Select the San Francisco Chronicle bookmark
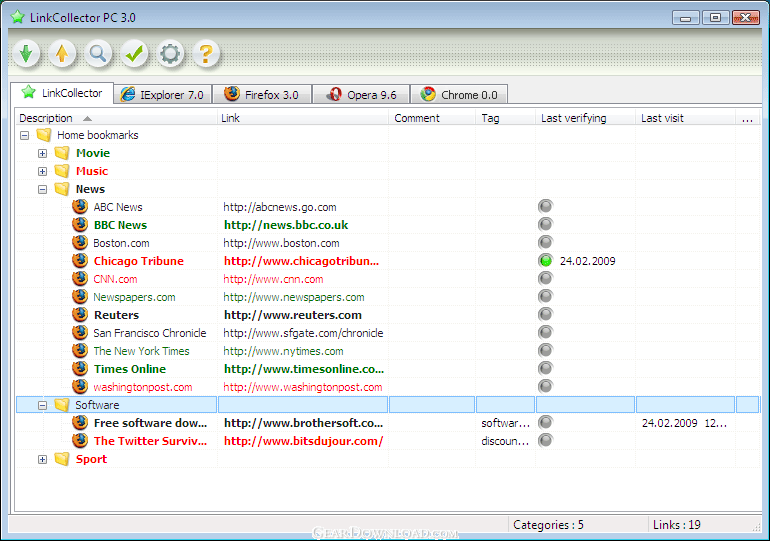Viewport: 770px width, 541px height. 150,333
